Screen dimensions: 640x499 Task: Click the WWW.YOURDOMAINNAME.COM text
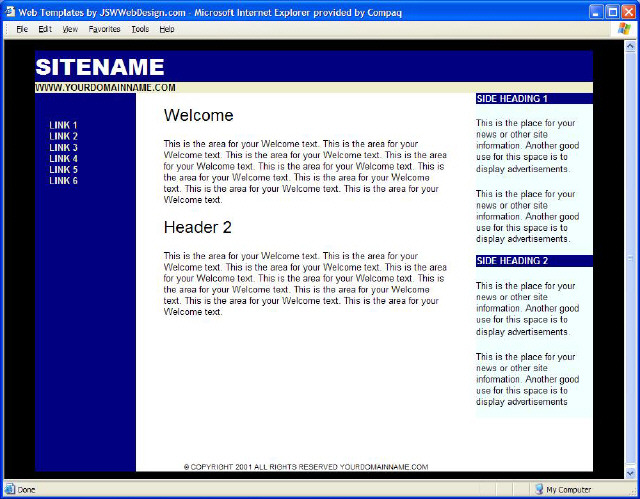[x=105, y=88]
